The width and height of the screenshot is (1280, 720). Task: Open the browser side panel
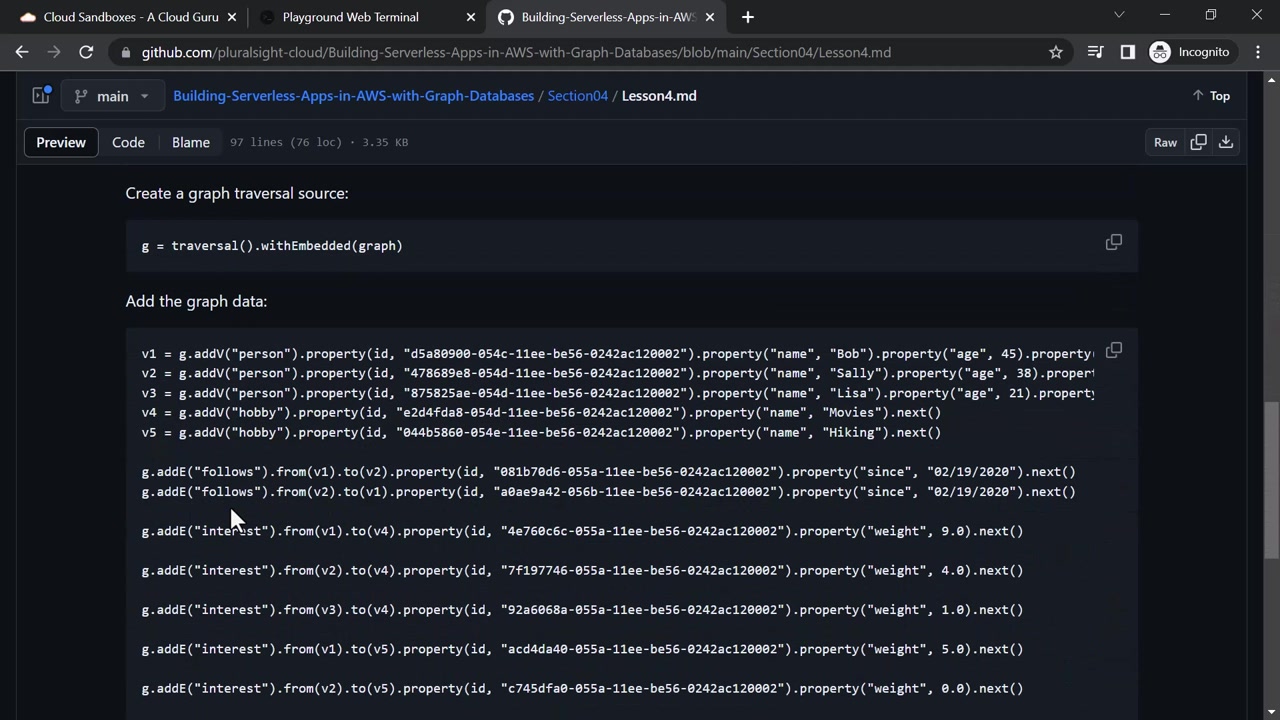(1128, 52)
